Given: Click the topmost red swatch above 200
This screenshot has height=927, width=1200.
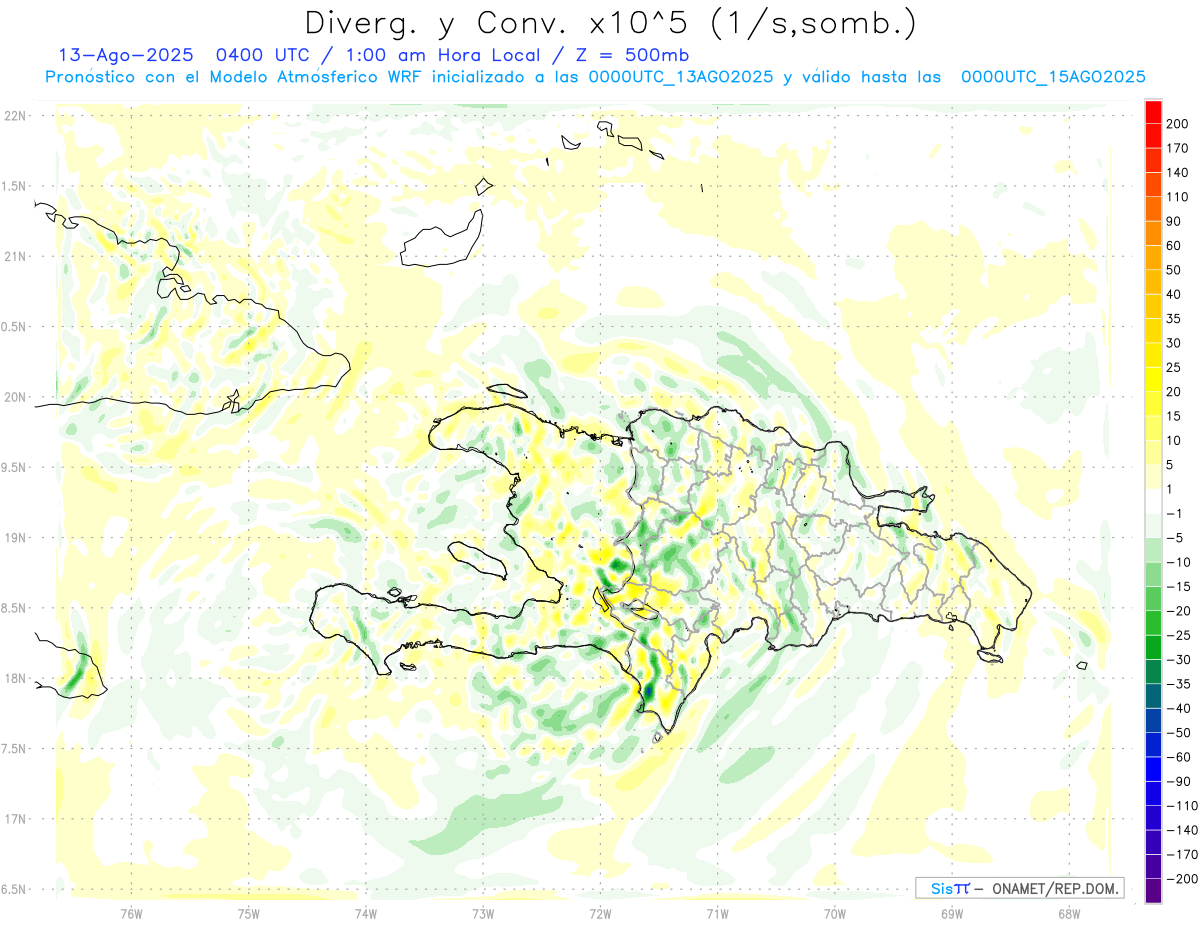Looking at the screenshot, I should [x=1153, y=112].
